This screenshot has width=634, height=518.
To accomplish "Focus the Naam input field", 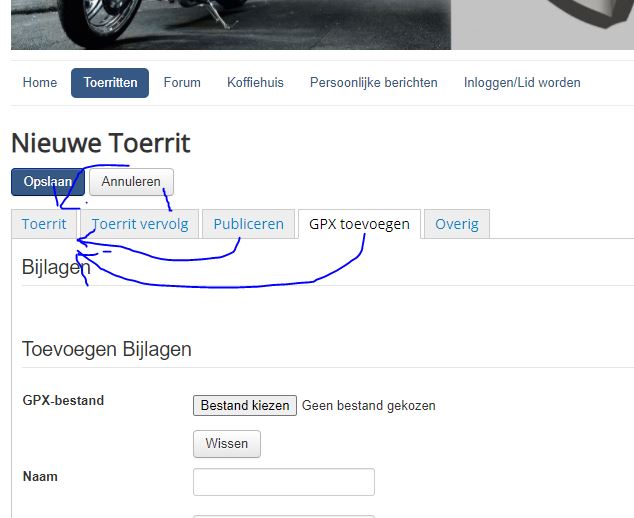I will [284, 482].
